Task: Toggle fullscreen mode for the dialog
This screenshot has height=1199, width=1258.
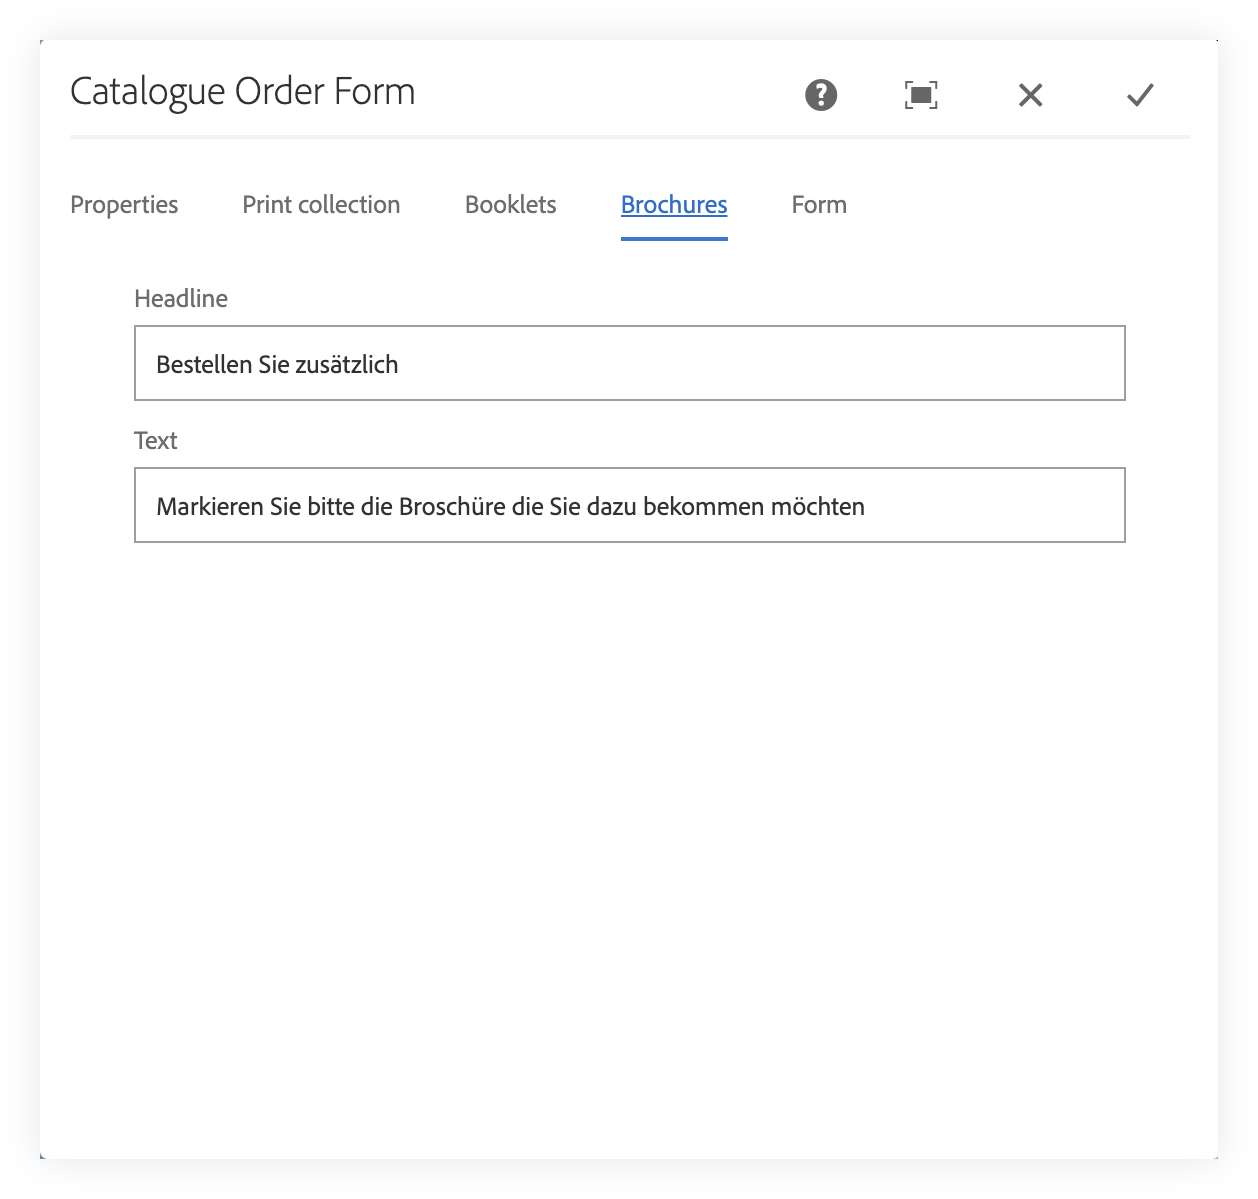Action: (x=921, y=95)
